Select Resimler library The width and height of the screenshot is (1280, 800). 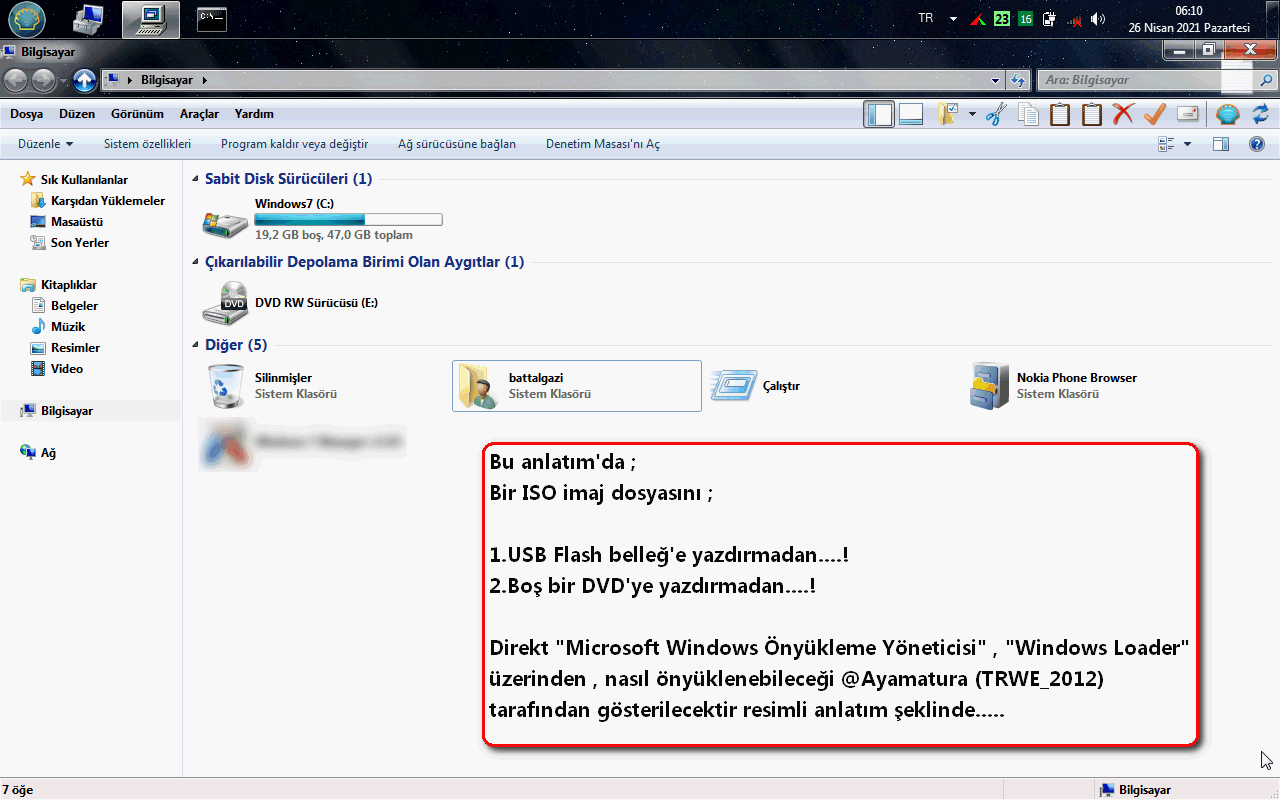pyautogui.click(x=75, y=348)
